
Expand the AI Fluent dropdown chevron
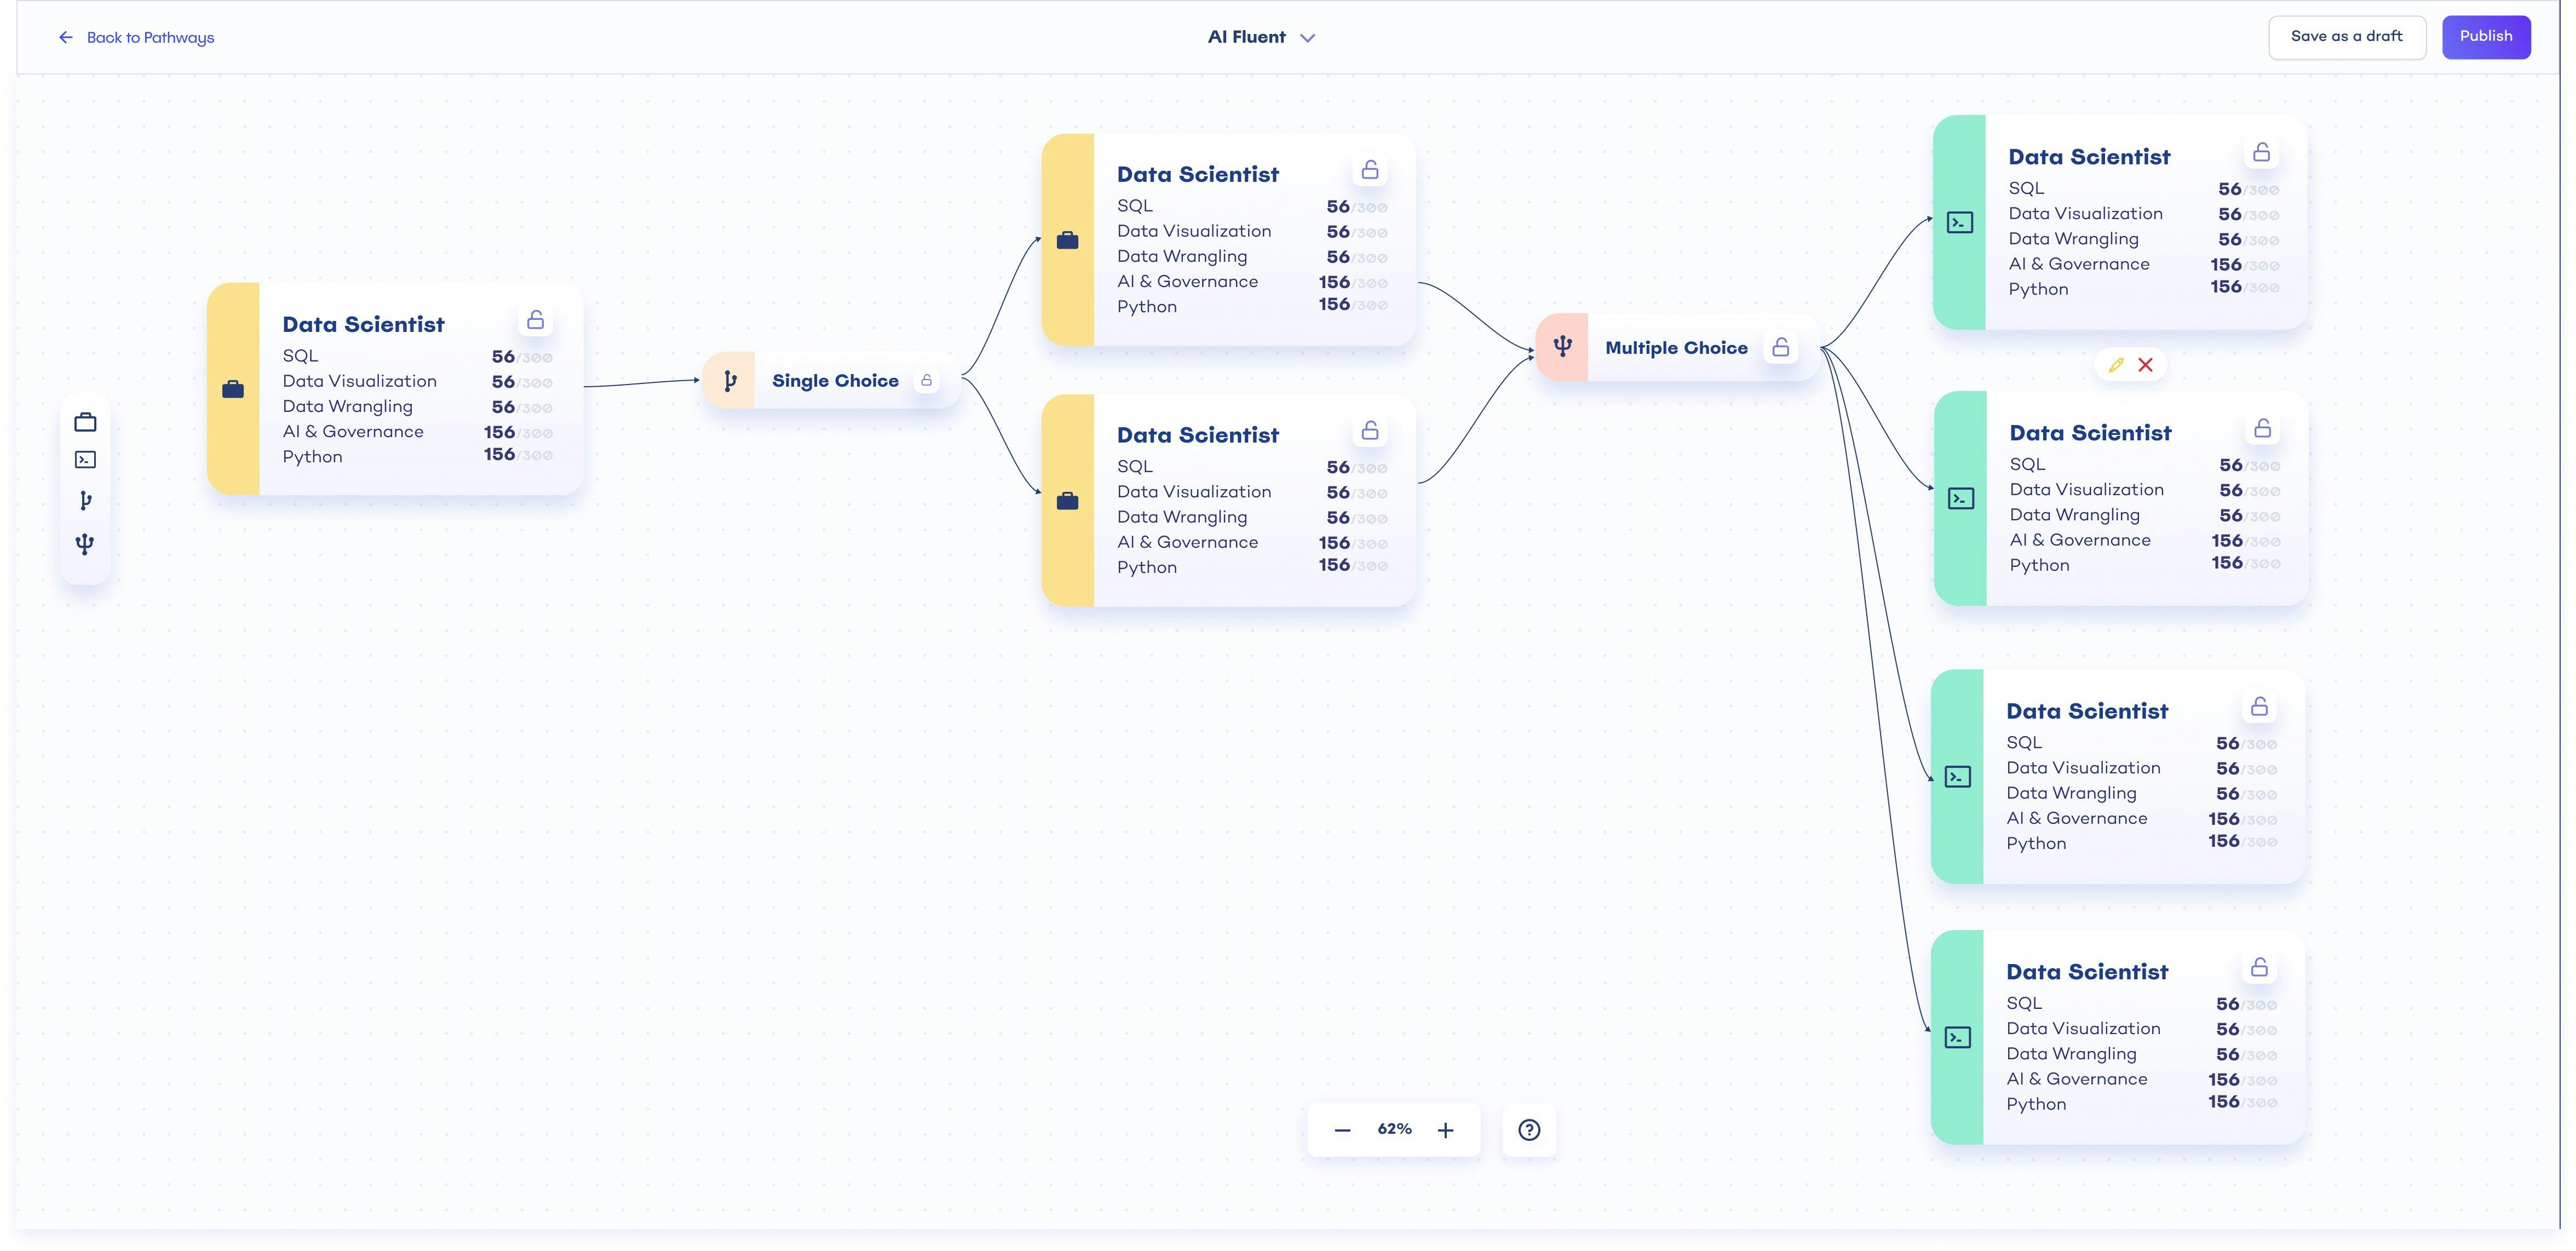point(1307,38)
